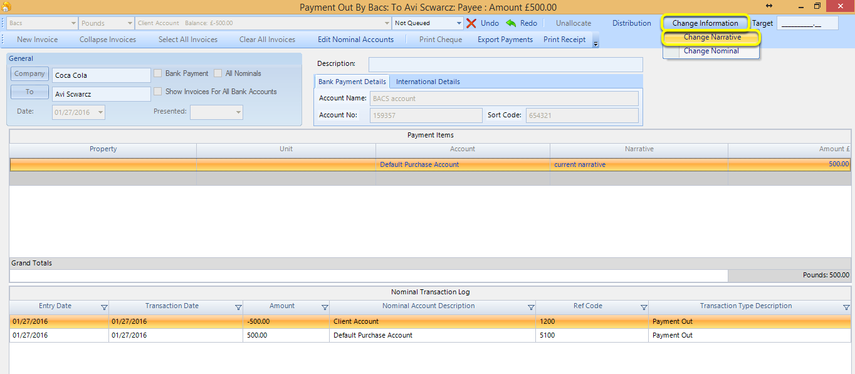Click the green Redo arrow icon

[511, 23]
